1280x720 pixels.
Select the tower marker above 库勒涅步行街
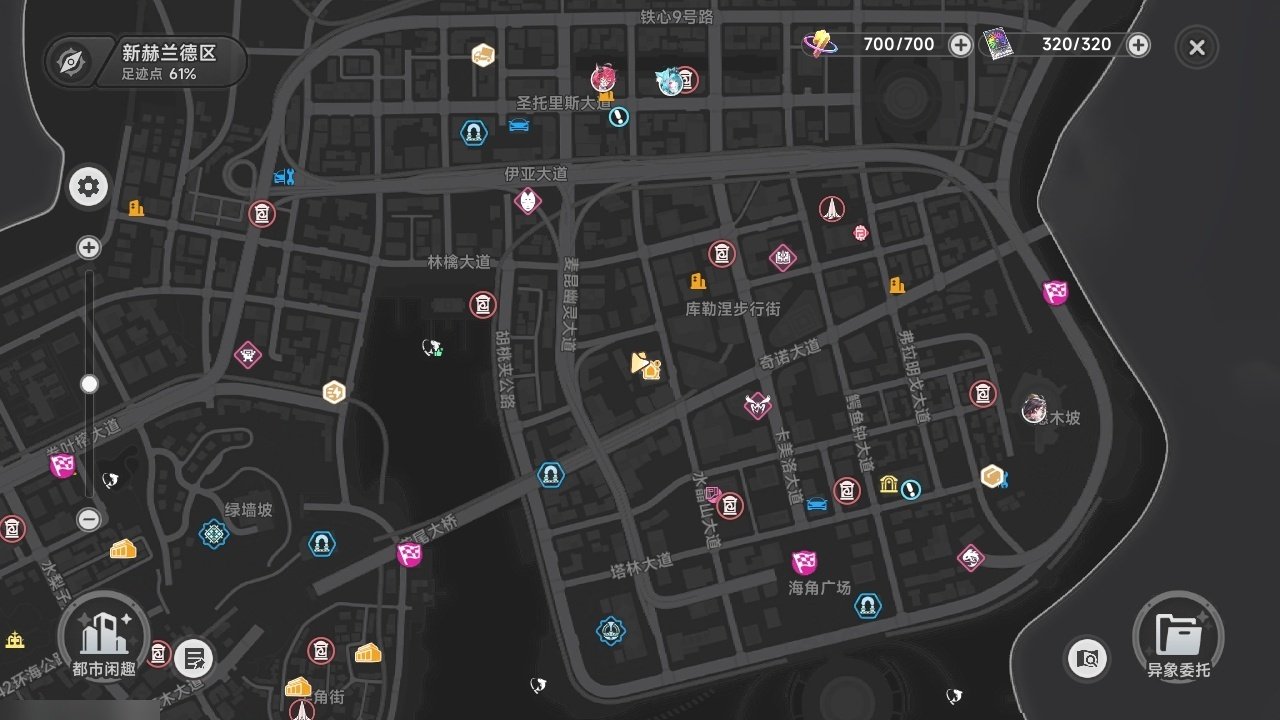[831, 208]
